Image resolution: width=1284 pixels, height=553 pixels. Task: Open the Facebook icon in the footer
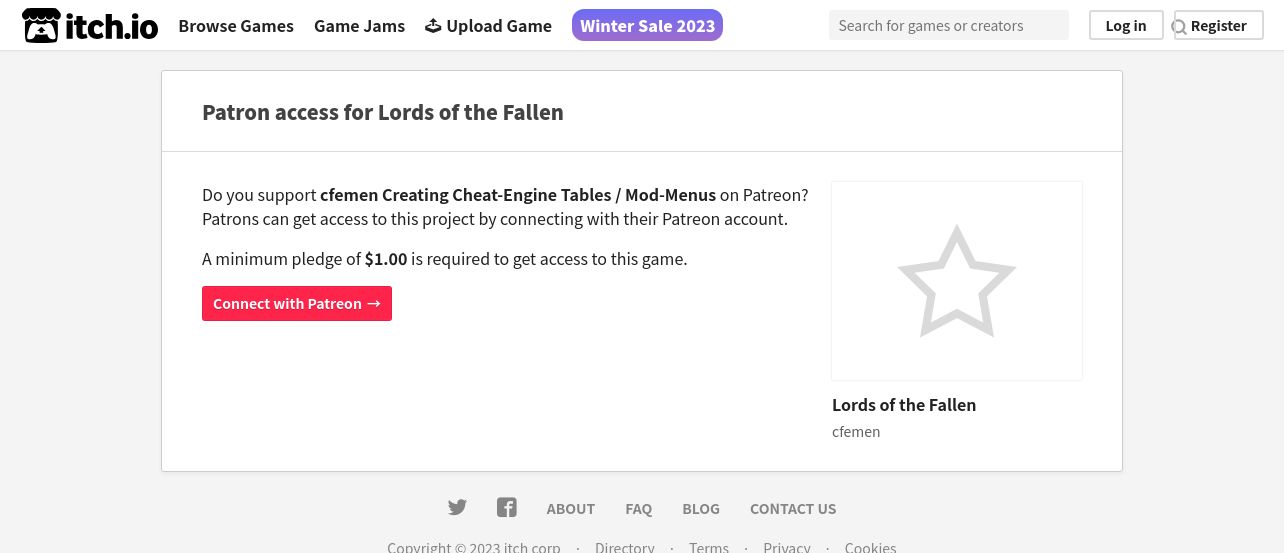(x=507, y=508)
